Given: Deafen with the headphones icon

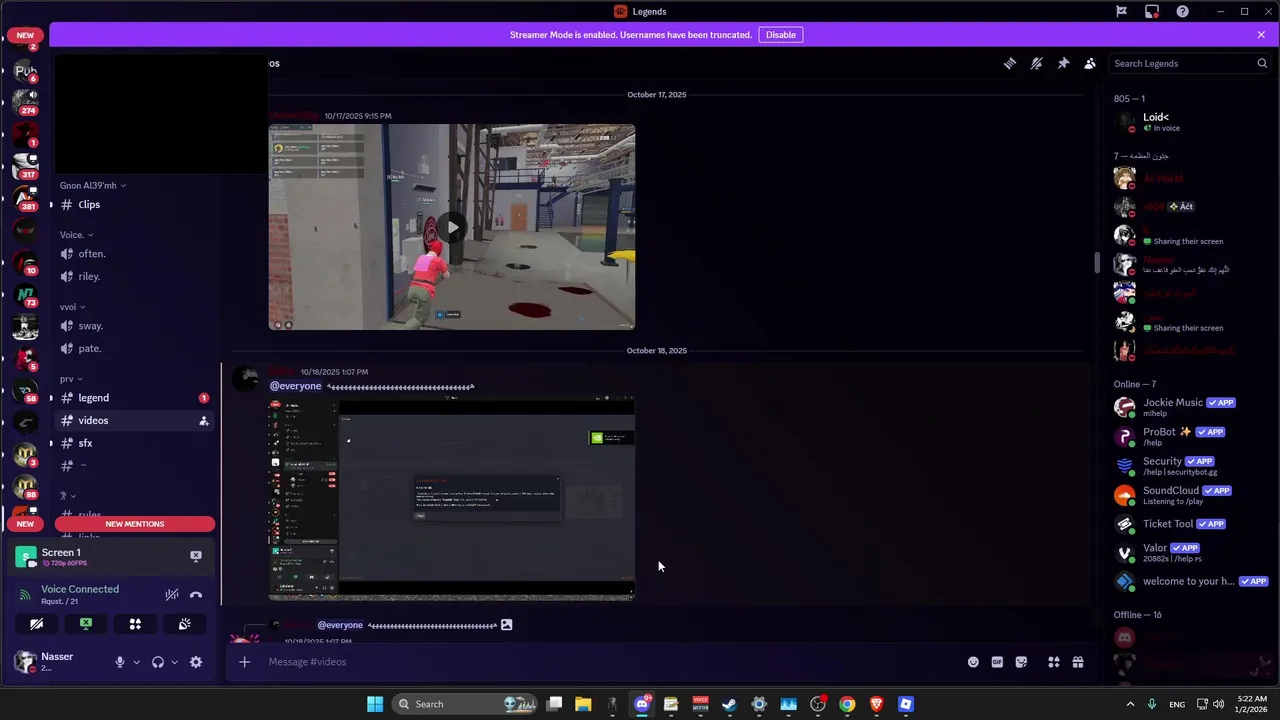Looking at the screenshot, I should 158,662.
